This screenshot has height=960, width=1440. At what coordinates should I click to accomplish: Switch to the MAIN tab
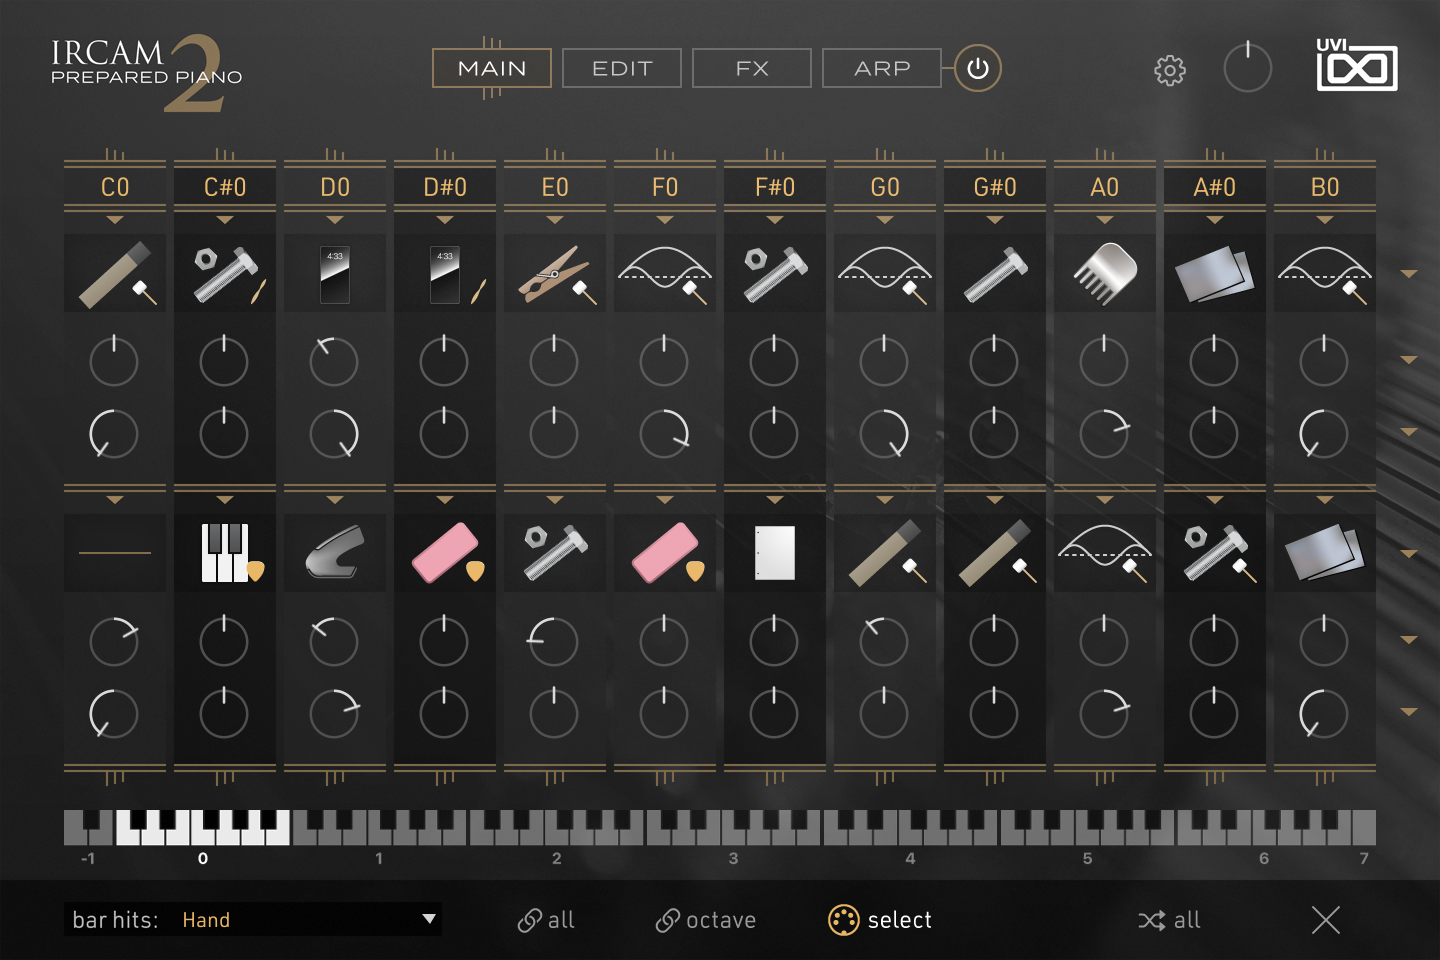pyautogui.click(x=492, y=68)
